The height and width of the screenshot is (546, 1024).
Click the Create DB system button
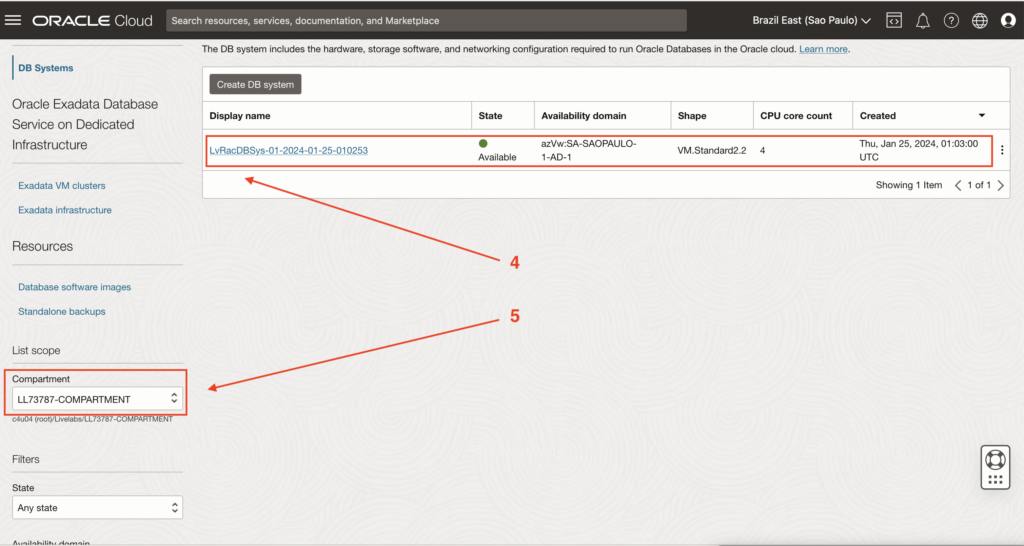255,85
